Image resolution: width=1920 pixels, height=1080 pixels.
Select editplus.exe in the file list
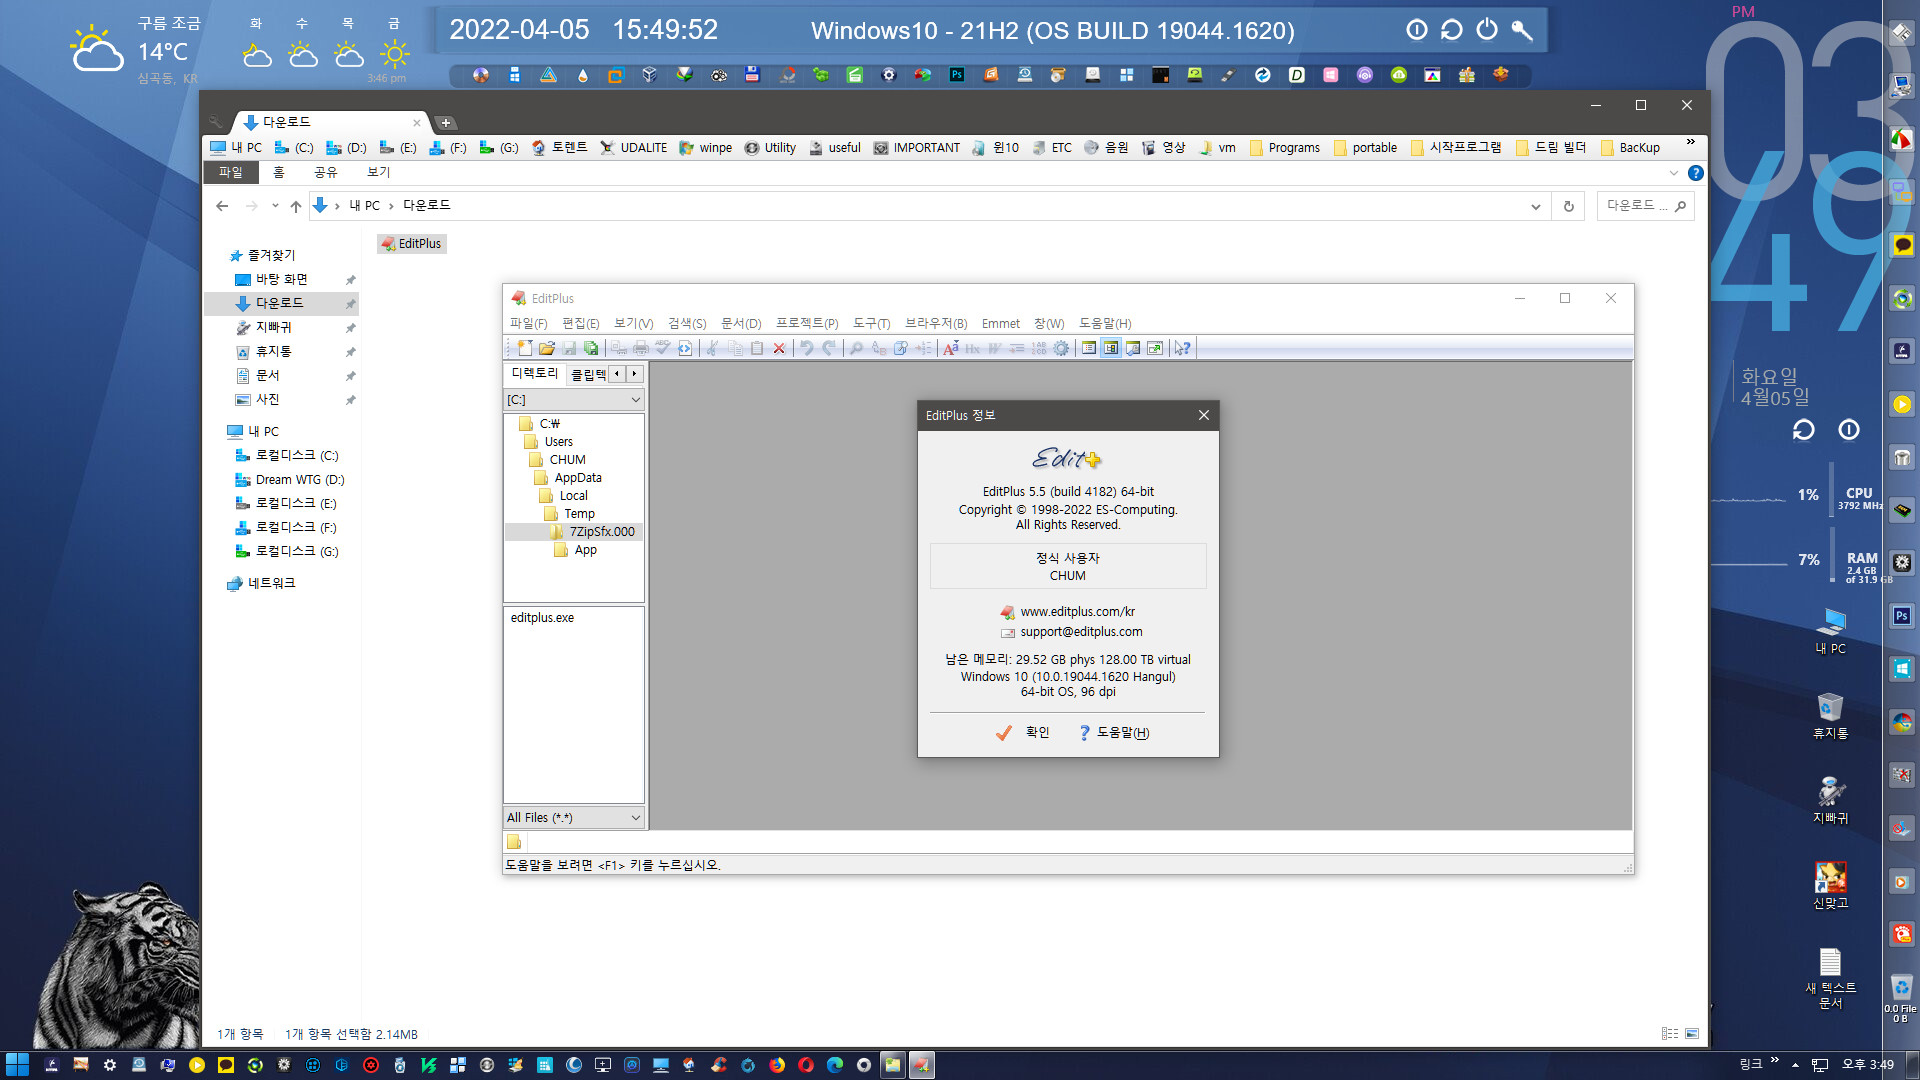[542, 618]
